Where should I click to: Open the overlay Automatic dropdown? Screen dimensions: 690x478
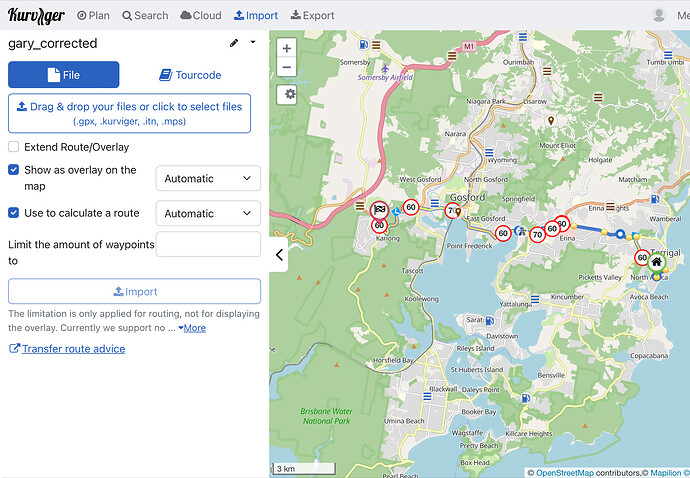point(208,179)
